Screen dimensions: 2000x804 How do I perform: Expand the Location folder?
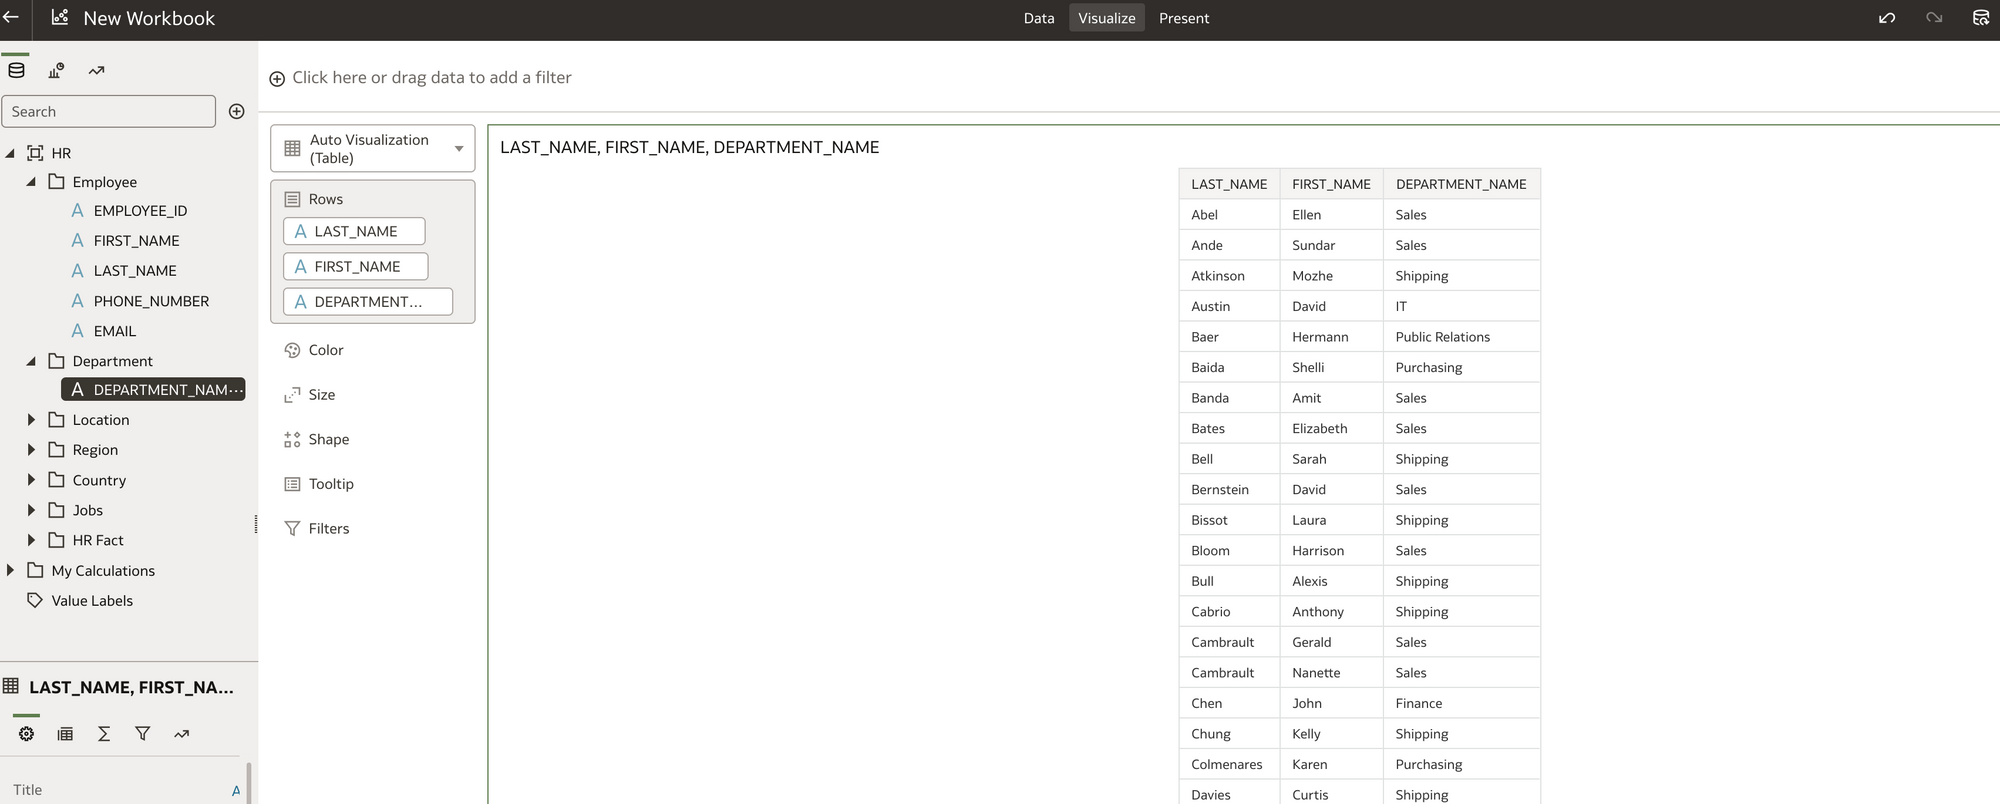pyautogui.click(x=31, y=420)
